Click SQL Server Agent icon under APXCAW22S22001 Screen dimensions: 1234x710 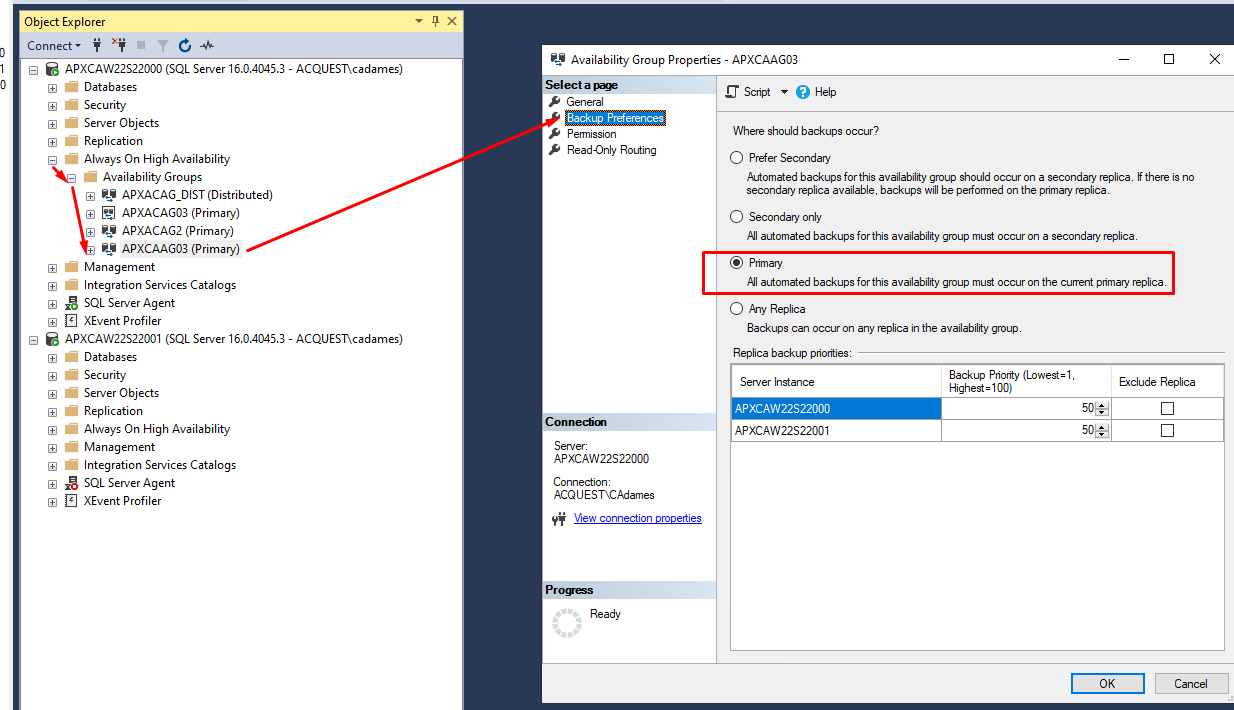71,483
